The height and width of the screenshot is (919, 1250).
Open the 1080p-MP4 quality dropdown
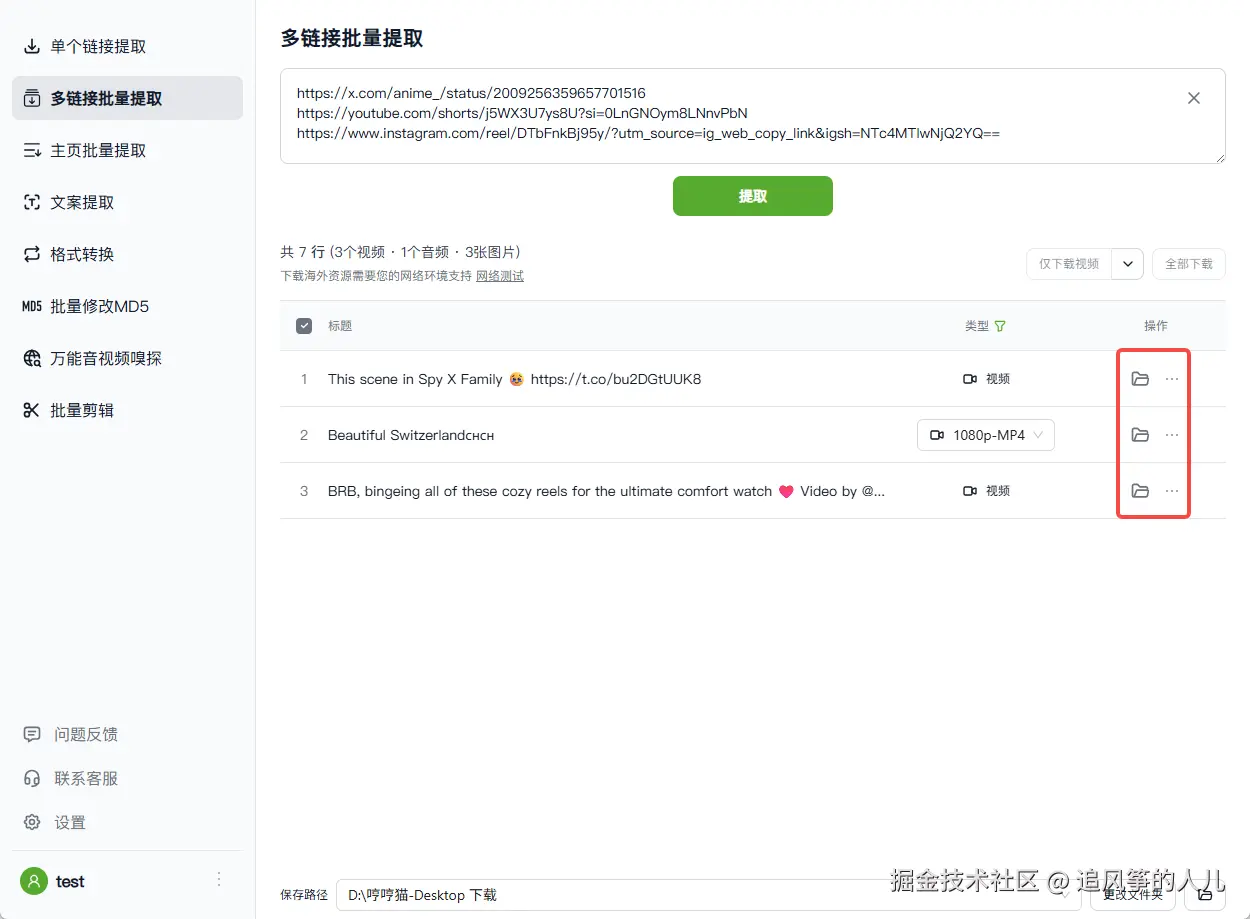(986, 435)
